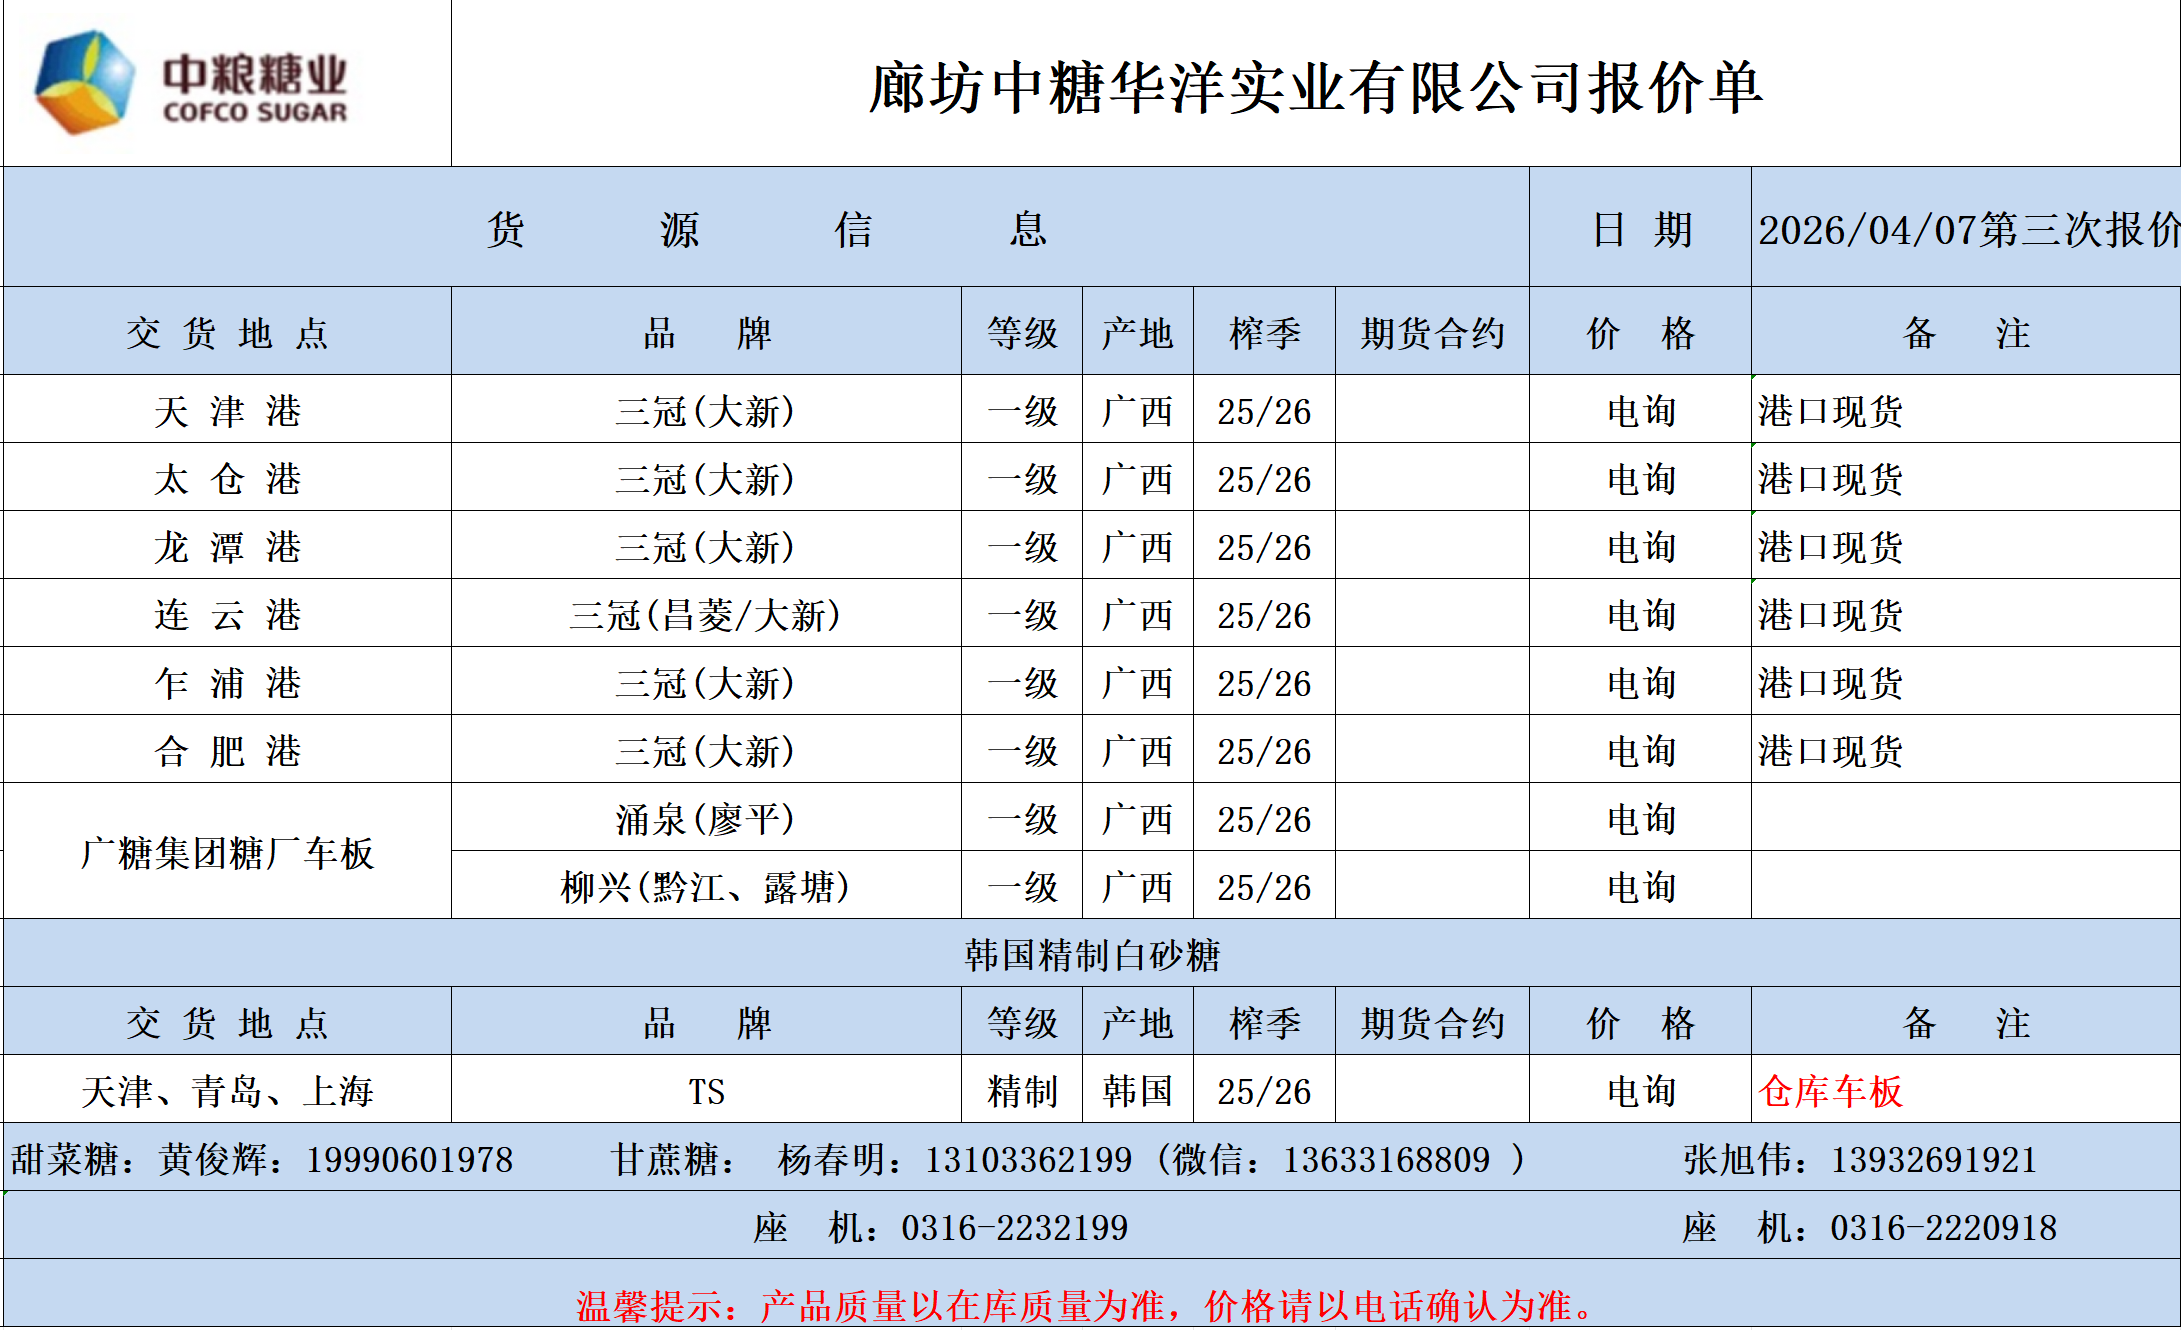Click the 乍浦港 delivery location cell
The width and height of the screenshot is (2181, 1330).
pos(227,683)
